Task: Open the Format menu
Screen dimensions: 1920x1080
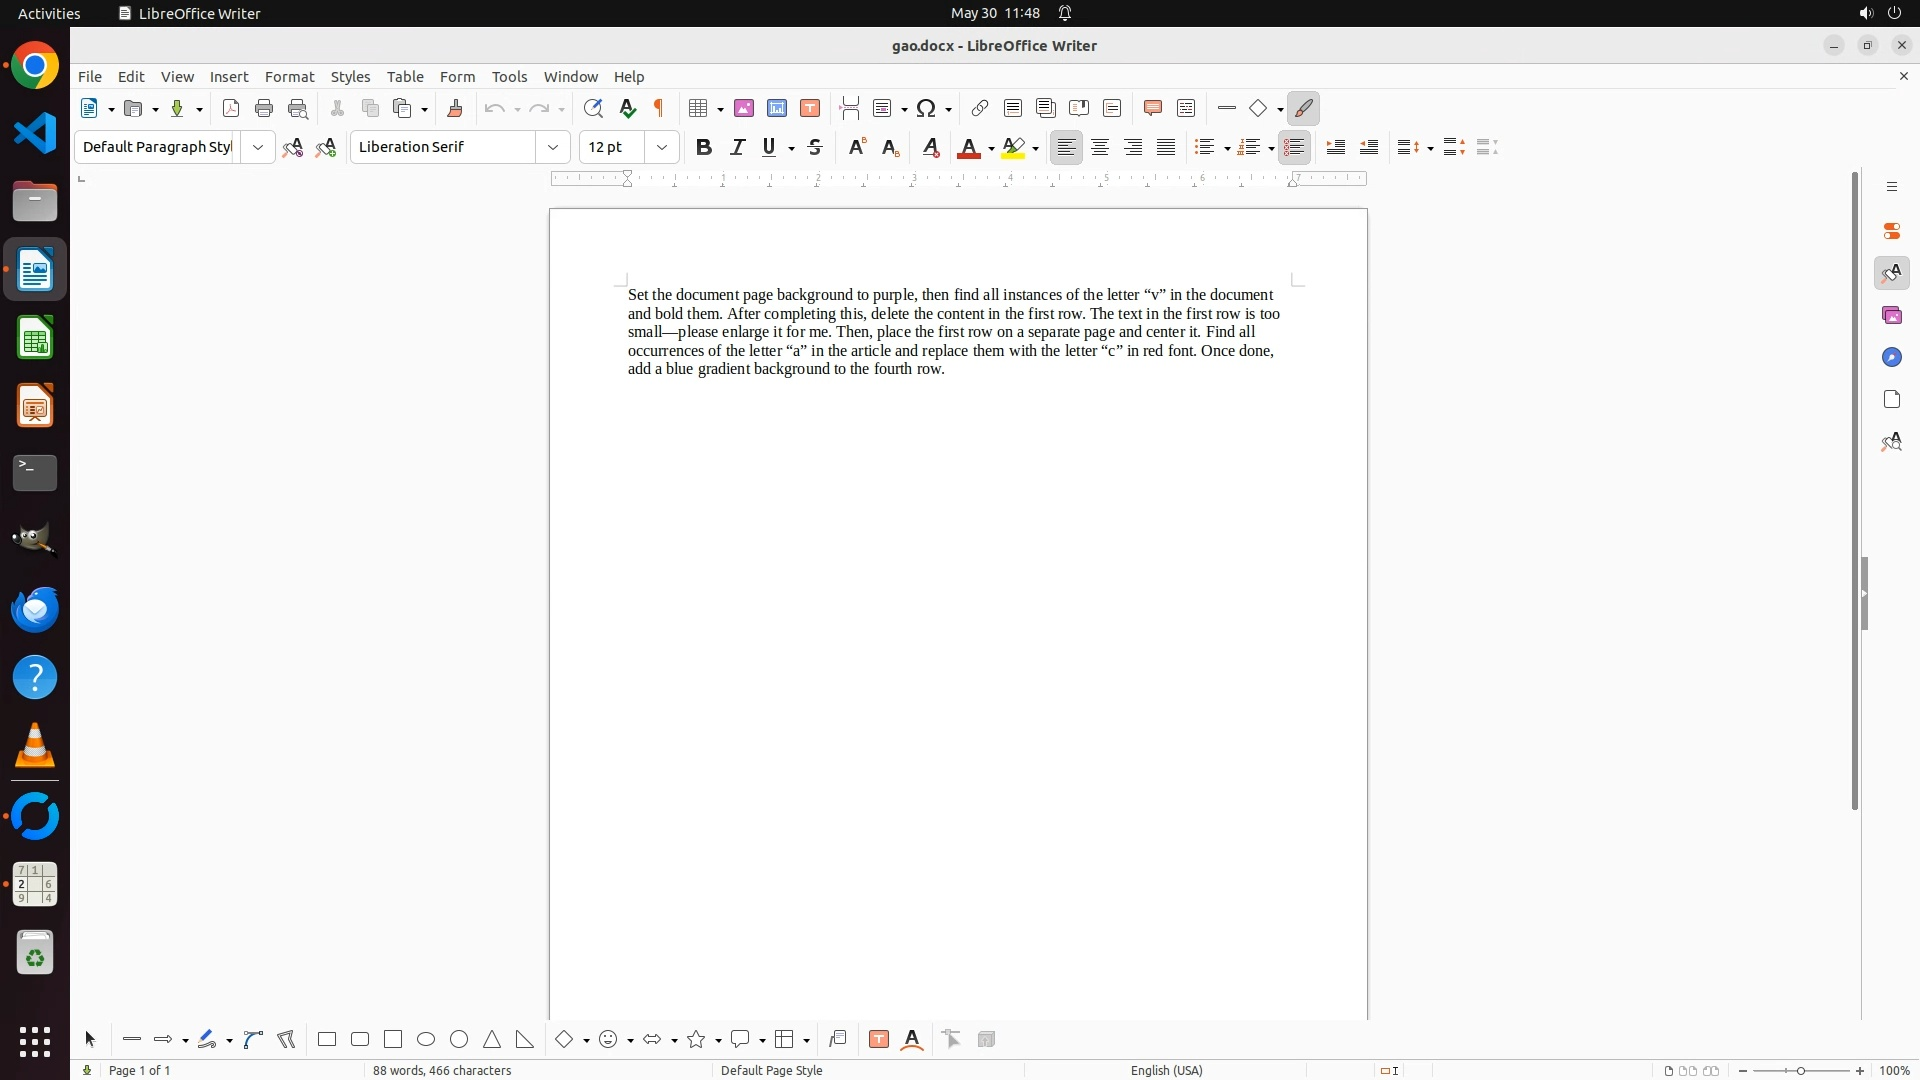Action: [x=289, y=76]
